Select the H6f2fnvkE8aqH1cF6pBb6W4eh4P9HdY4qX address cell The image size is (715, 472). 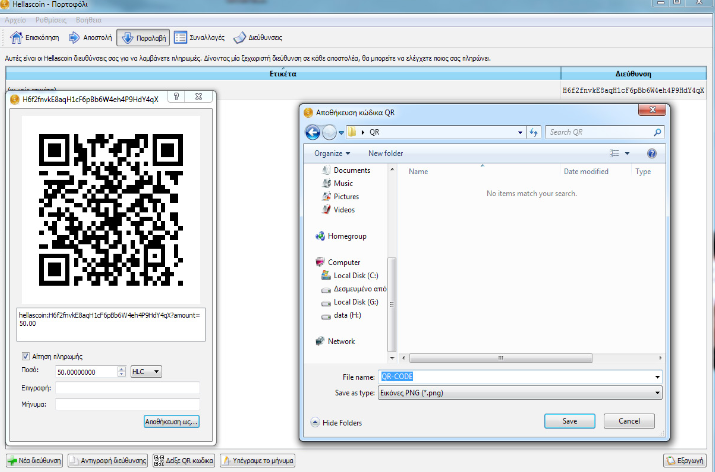pos(633,90)
